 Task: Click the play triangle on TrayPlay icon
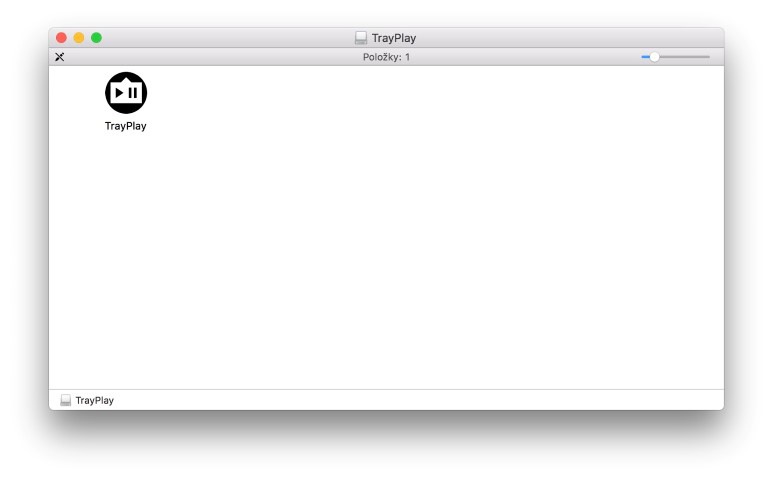(x=119, y=93)
